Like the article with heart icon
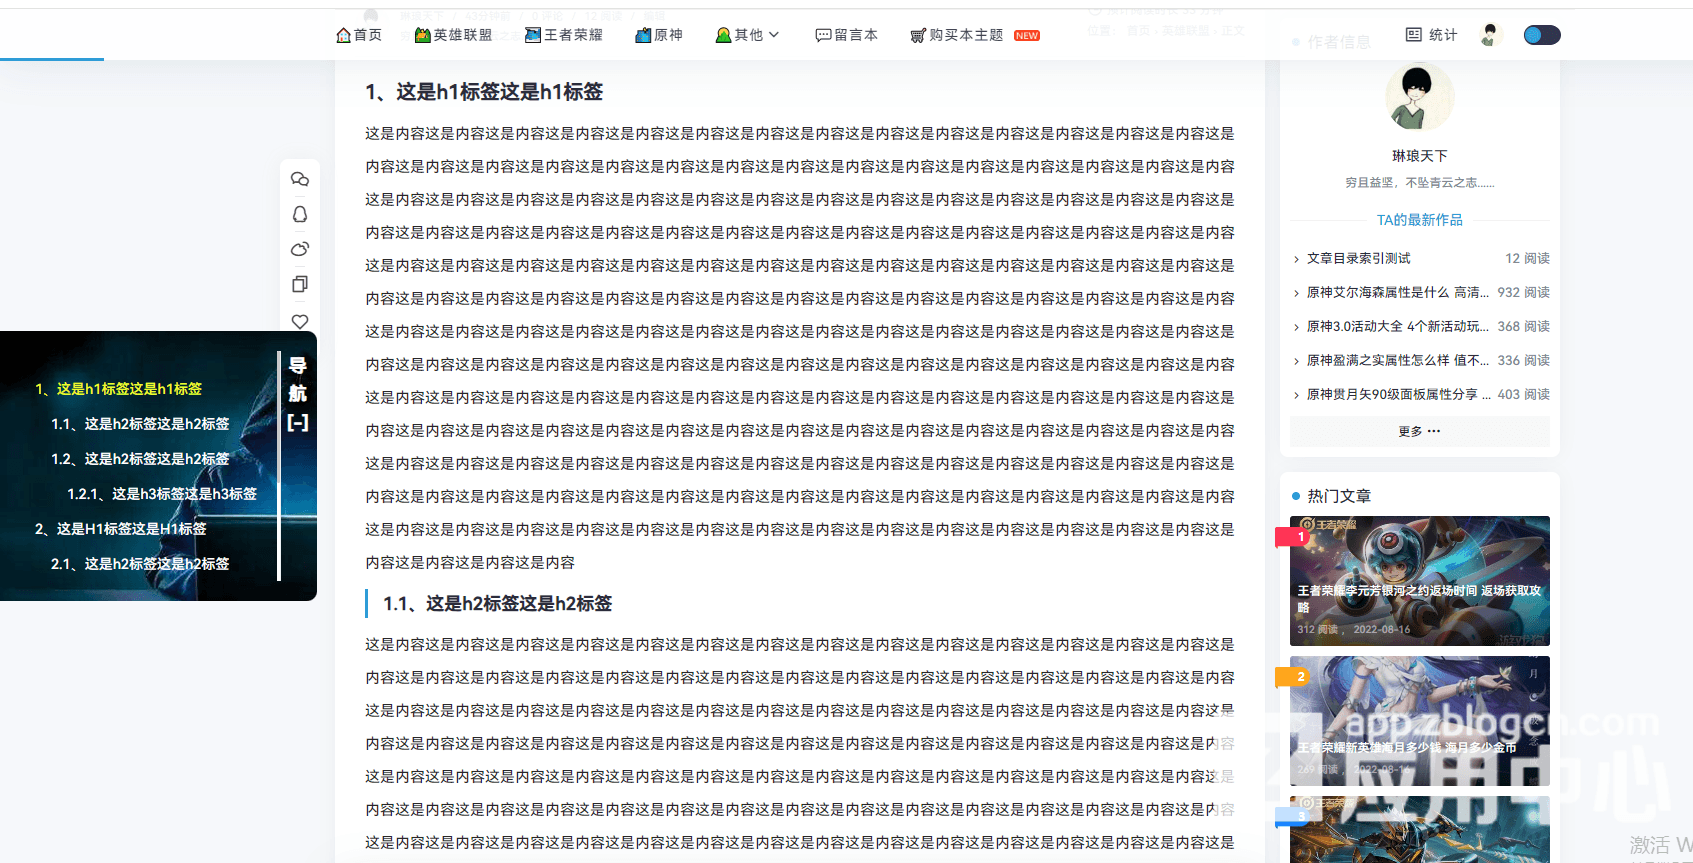This screenshot has height=863, width=1693. (x=300, y=321)
